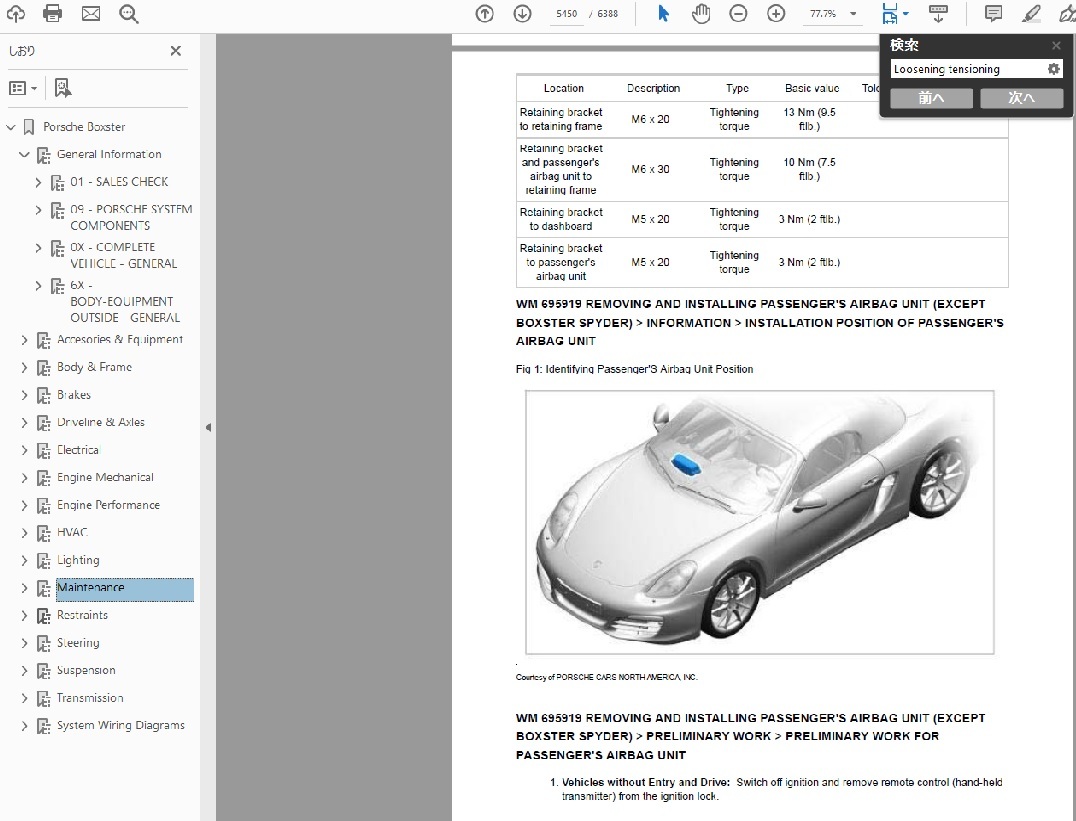Expand 6X - BODY-EQUIPMENT OUTSIDE

click(38, 286)
